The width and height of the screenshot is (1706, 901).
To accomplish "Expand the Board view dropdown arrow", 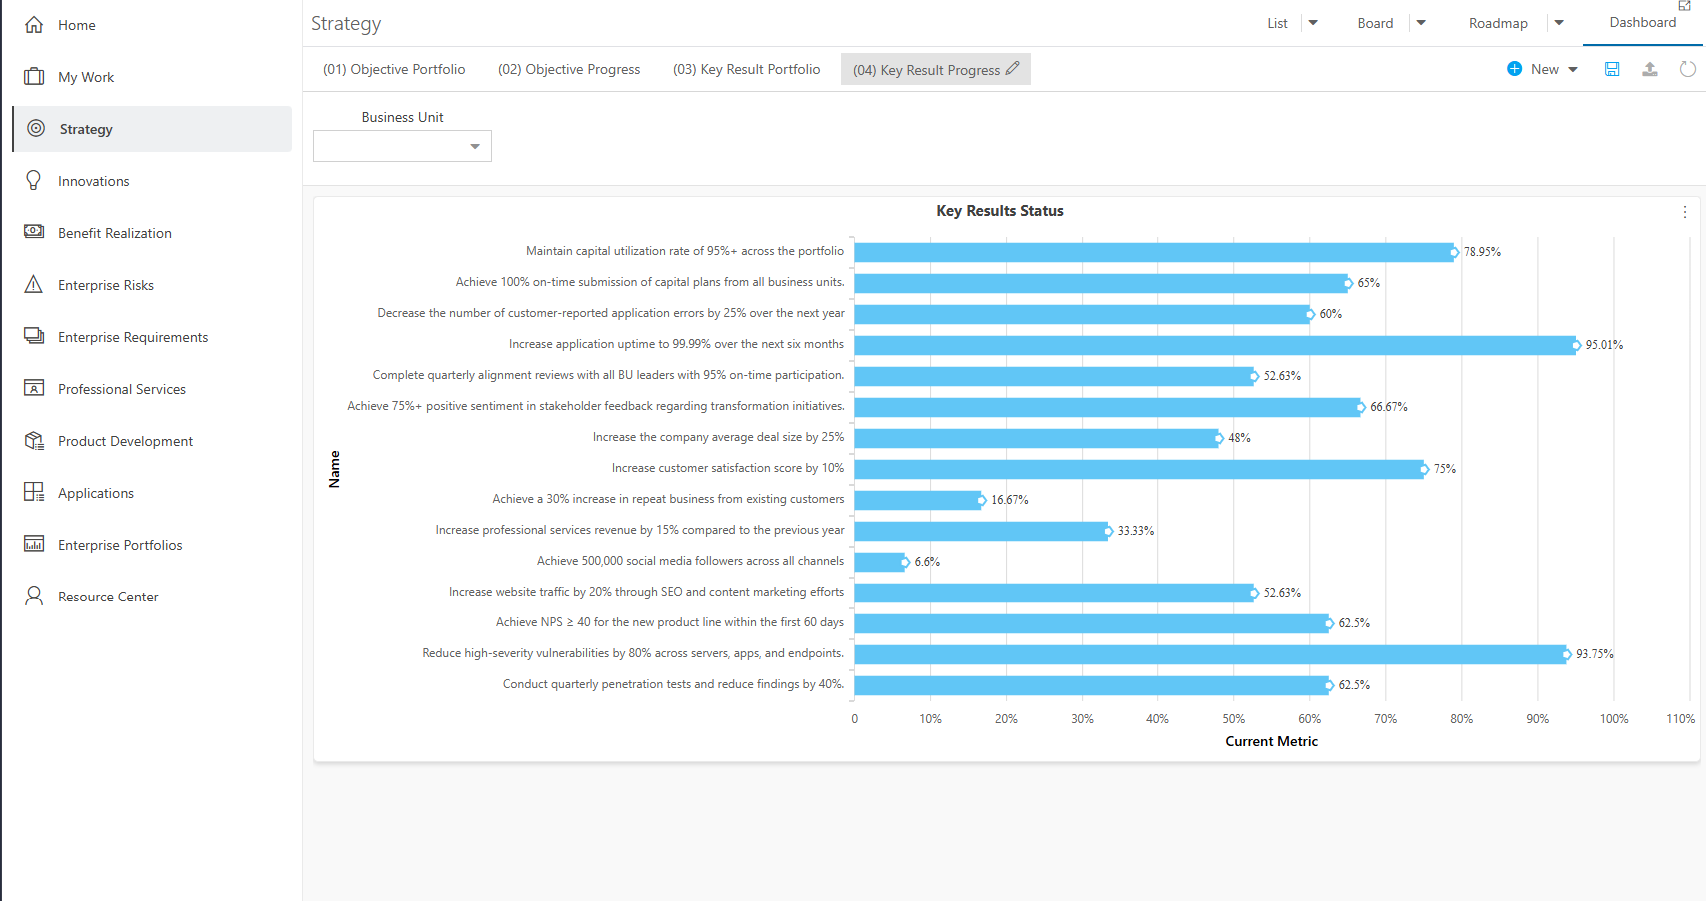I will [x=1421, y=23].
